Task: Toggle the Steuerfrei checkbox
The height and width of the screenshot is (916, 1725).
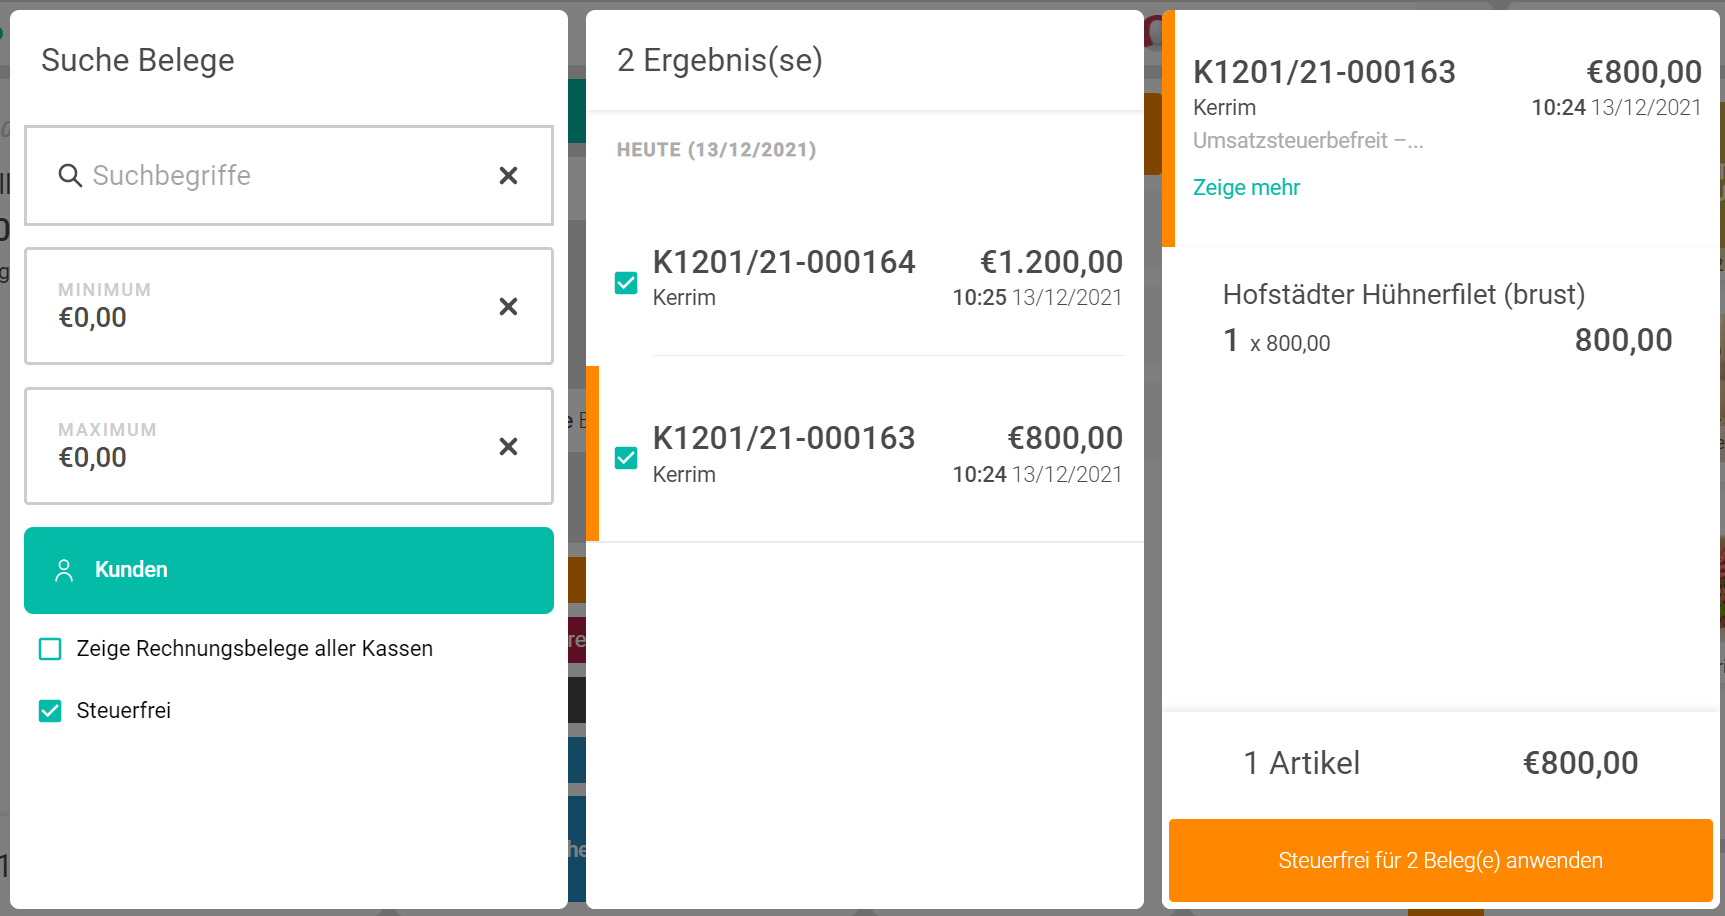Action: 50,711
